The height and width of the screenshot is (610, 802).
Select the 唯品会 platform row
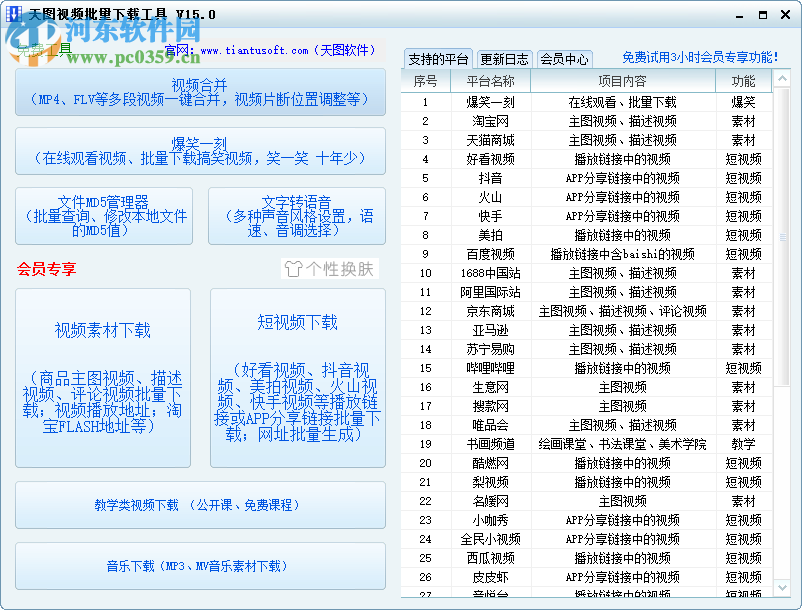587,425
